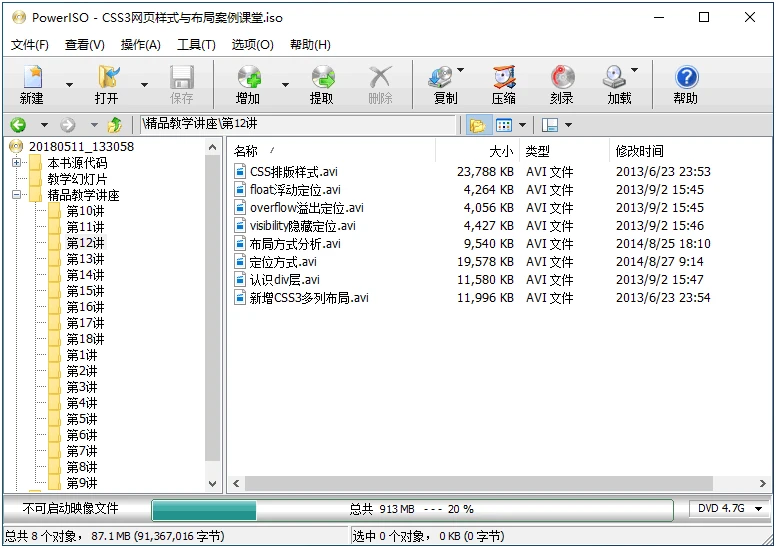Click the view mode grid icon
The image size is (776, 548).
[x=504, y=125]
